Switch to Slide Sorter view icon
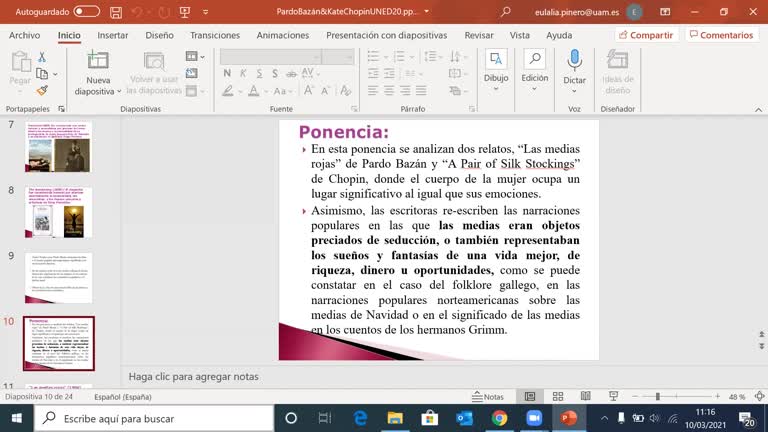The width and height of the screenshot is (768, 432). point(557,397)
